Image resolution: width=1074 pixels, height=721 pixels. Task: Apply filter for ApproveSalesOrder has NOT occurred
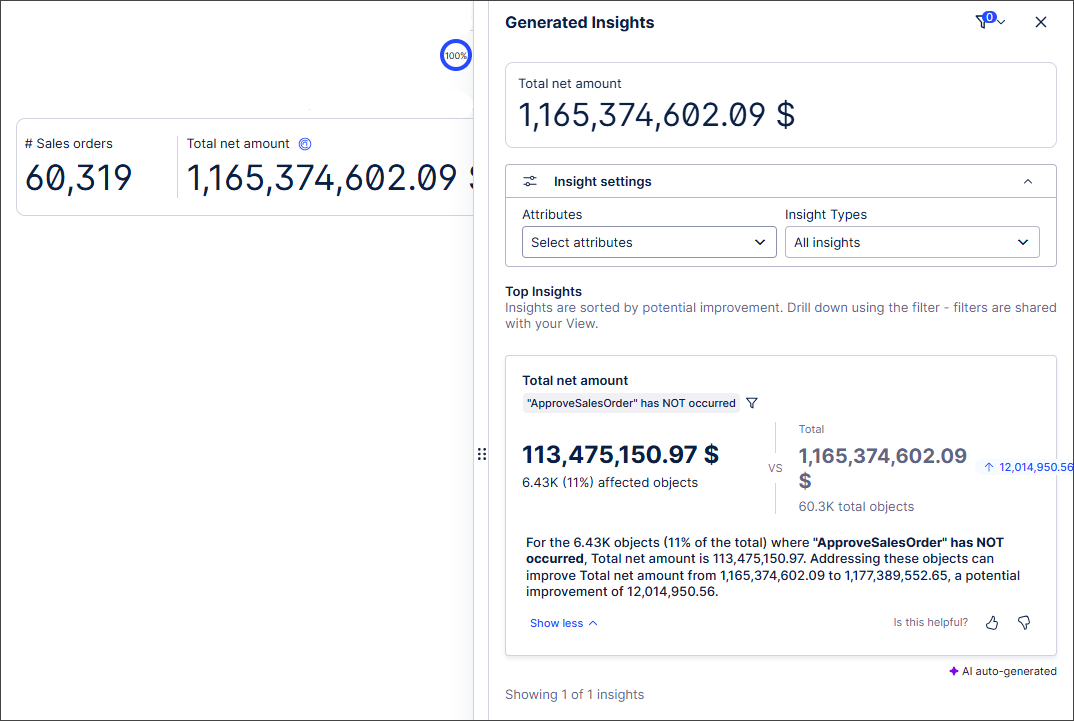[752, 403]
